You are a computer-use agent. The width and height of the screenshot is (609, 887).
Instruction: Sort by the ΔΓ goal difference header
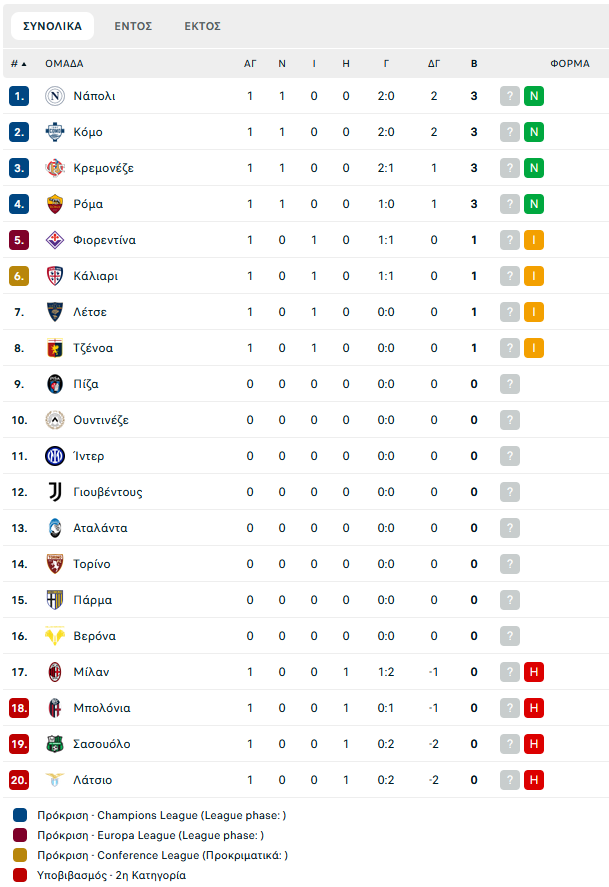tap(434, 64)
